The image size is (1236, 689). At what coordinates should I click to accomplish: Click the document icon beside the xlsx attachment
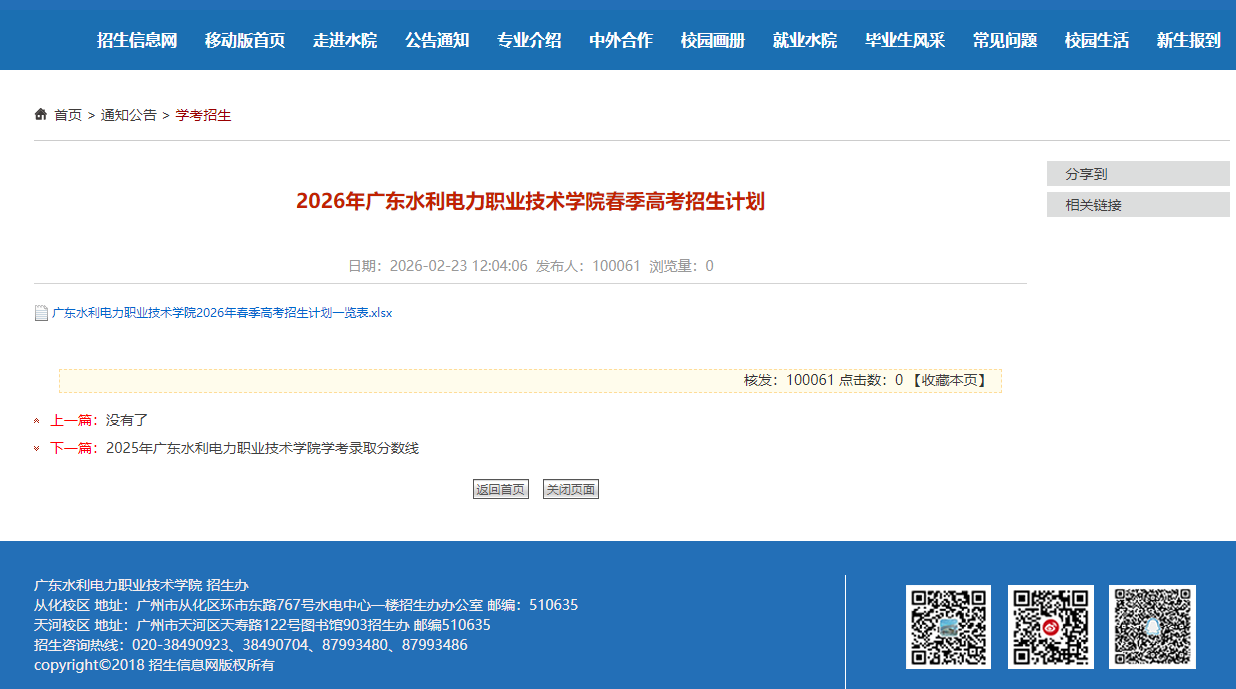coord(36,312)
